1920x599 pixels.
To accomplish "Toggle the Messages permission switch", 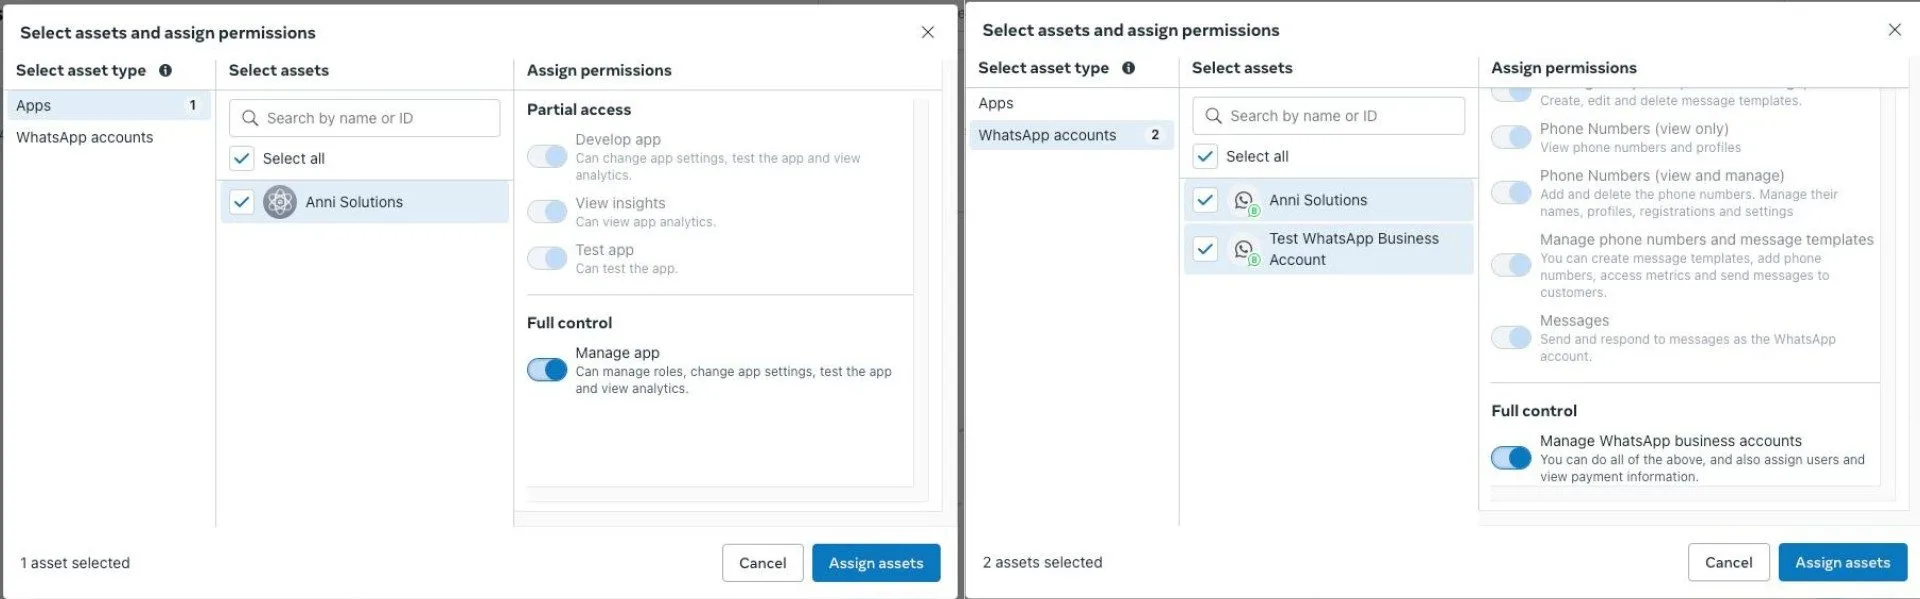I will 1511,337.
